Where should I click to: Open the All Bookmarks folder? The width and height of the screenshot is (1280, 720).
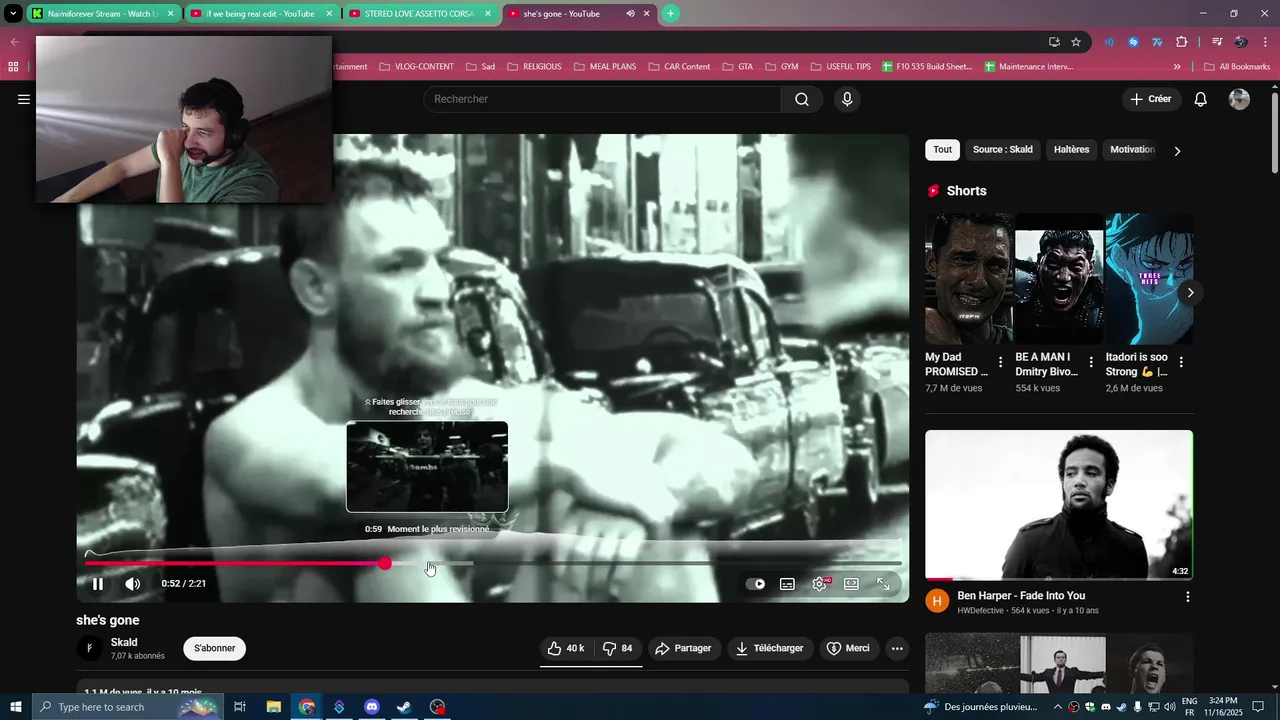pos(1236,67)
